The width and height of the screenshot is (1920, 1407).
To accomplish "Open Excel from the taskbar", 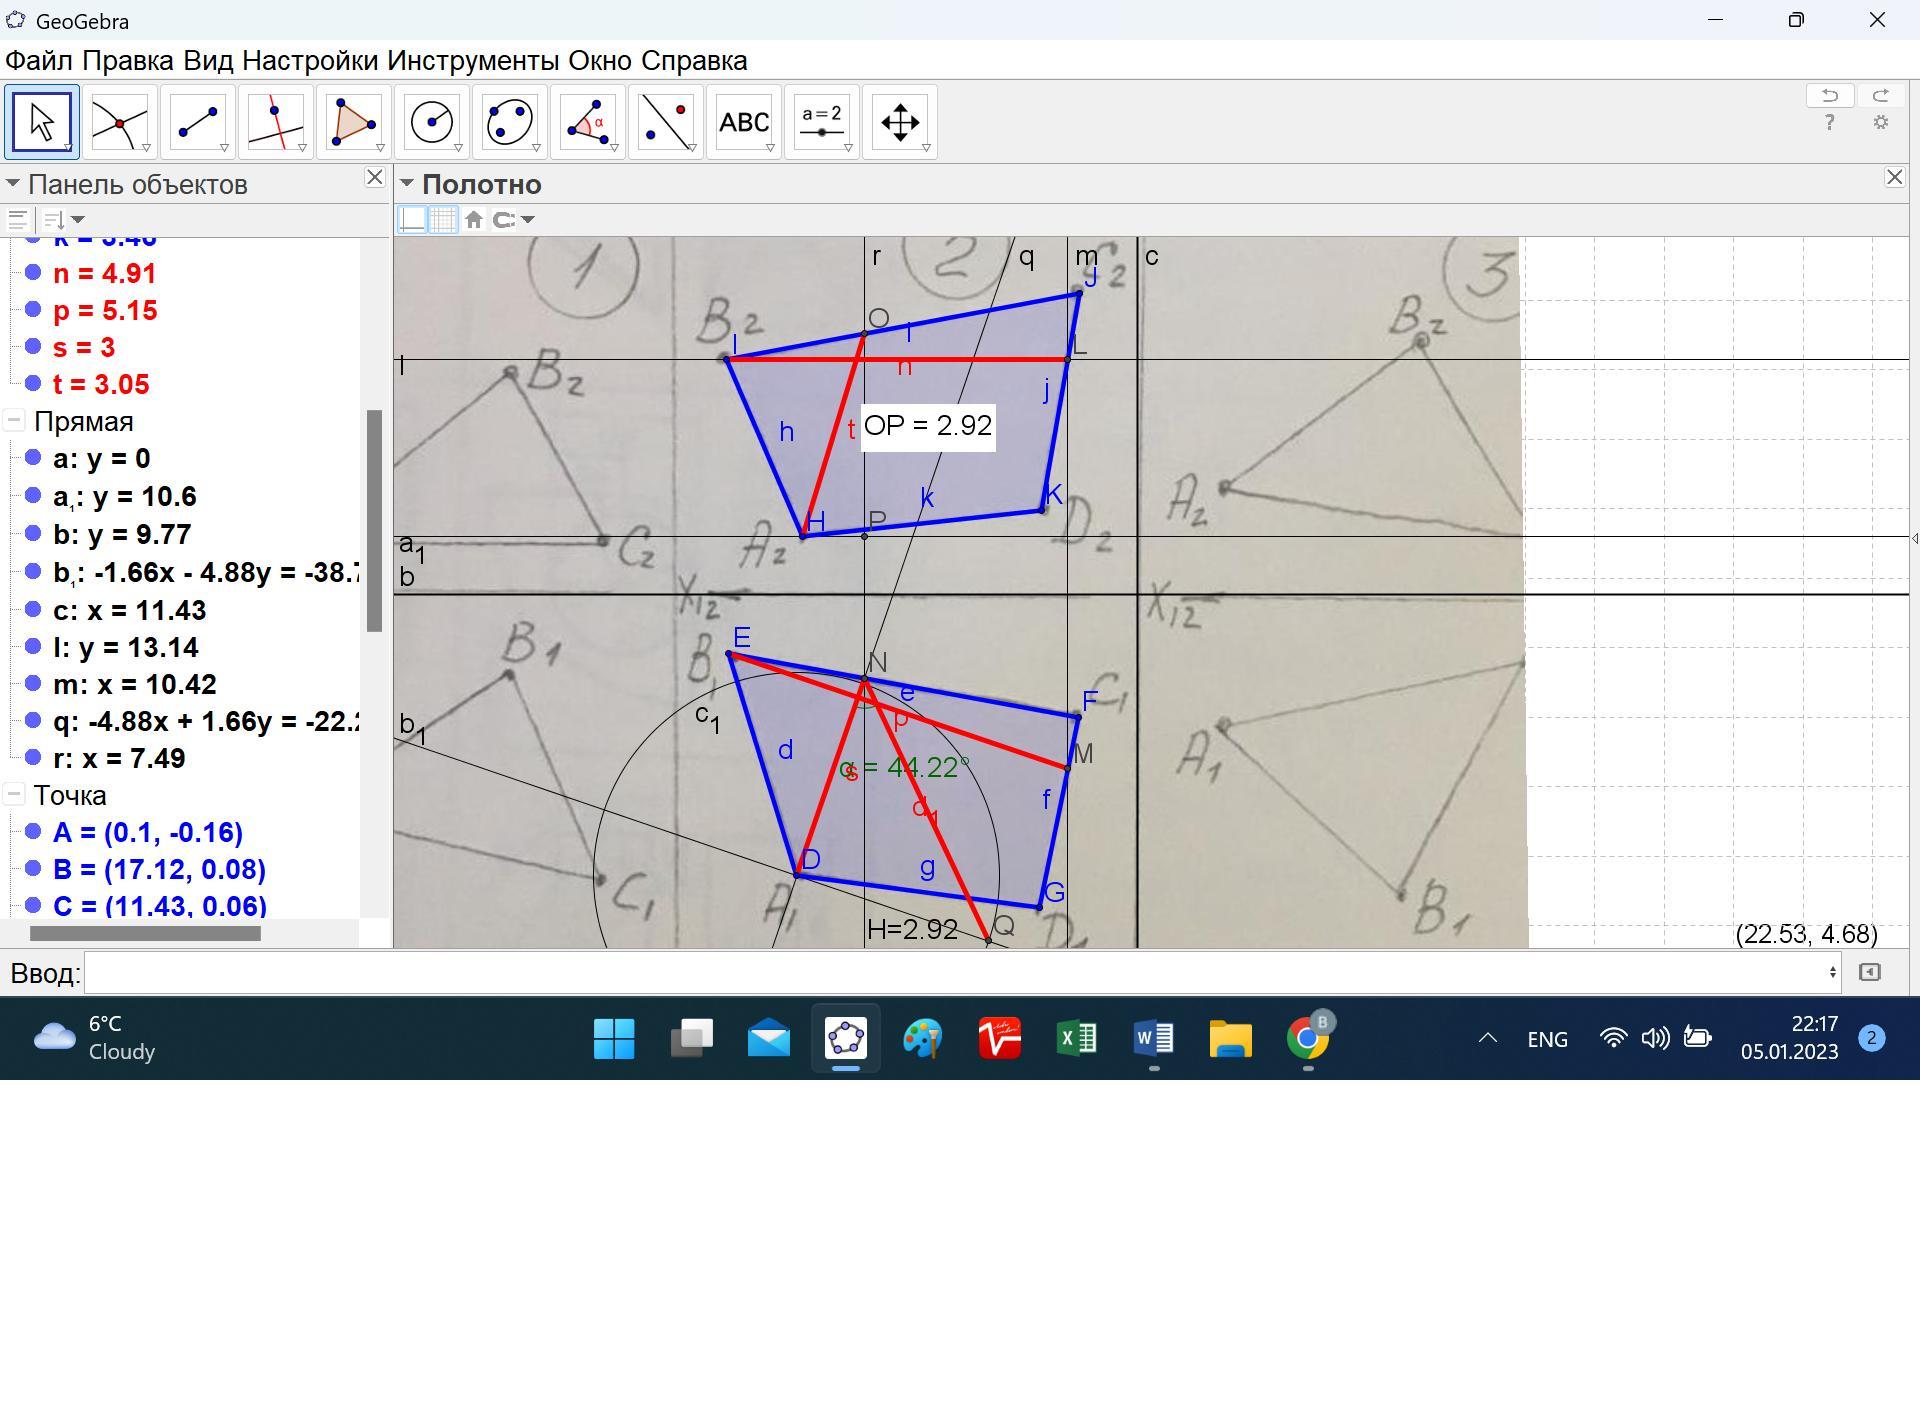I will [1077, 1039].
